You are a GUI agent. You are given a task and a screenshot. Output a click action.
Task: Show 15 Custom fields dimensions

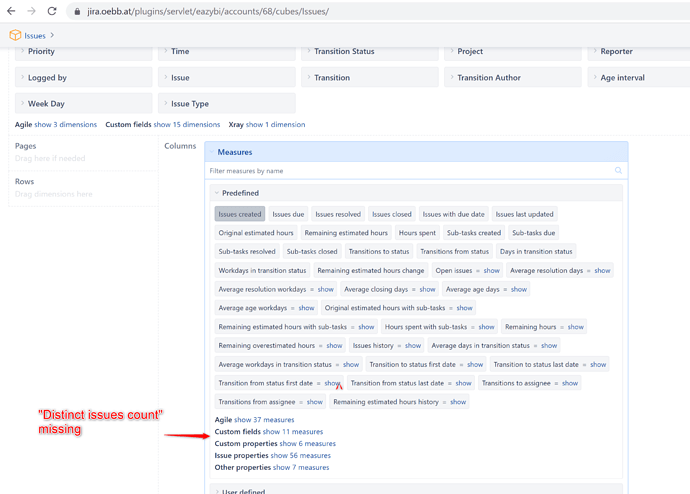click(x=187, y=124)
